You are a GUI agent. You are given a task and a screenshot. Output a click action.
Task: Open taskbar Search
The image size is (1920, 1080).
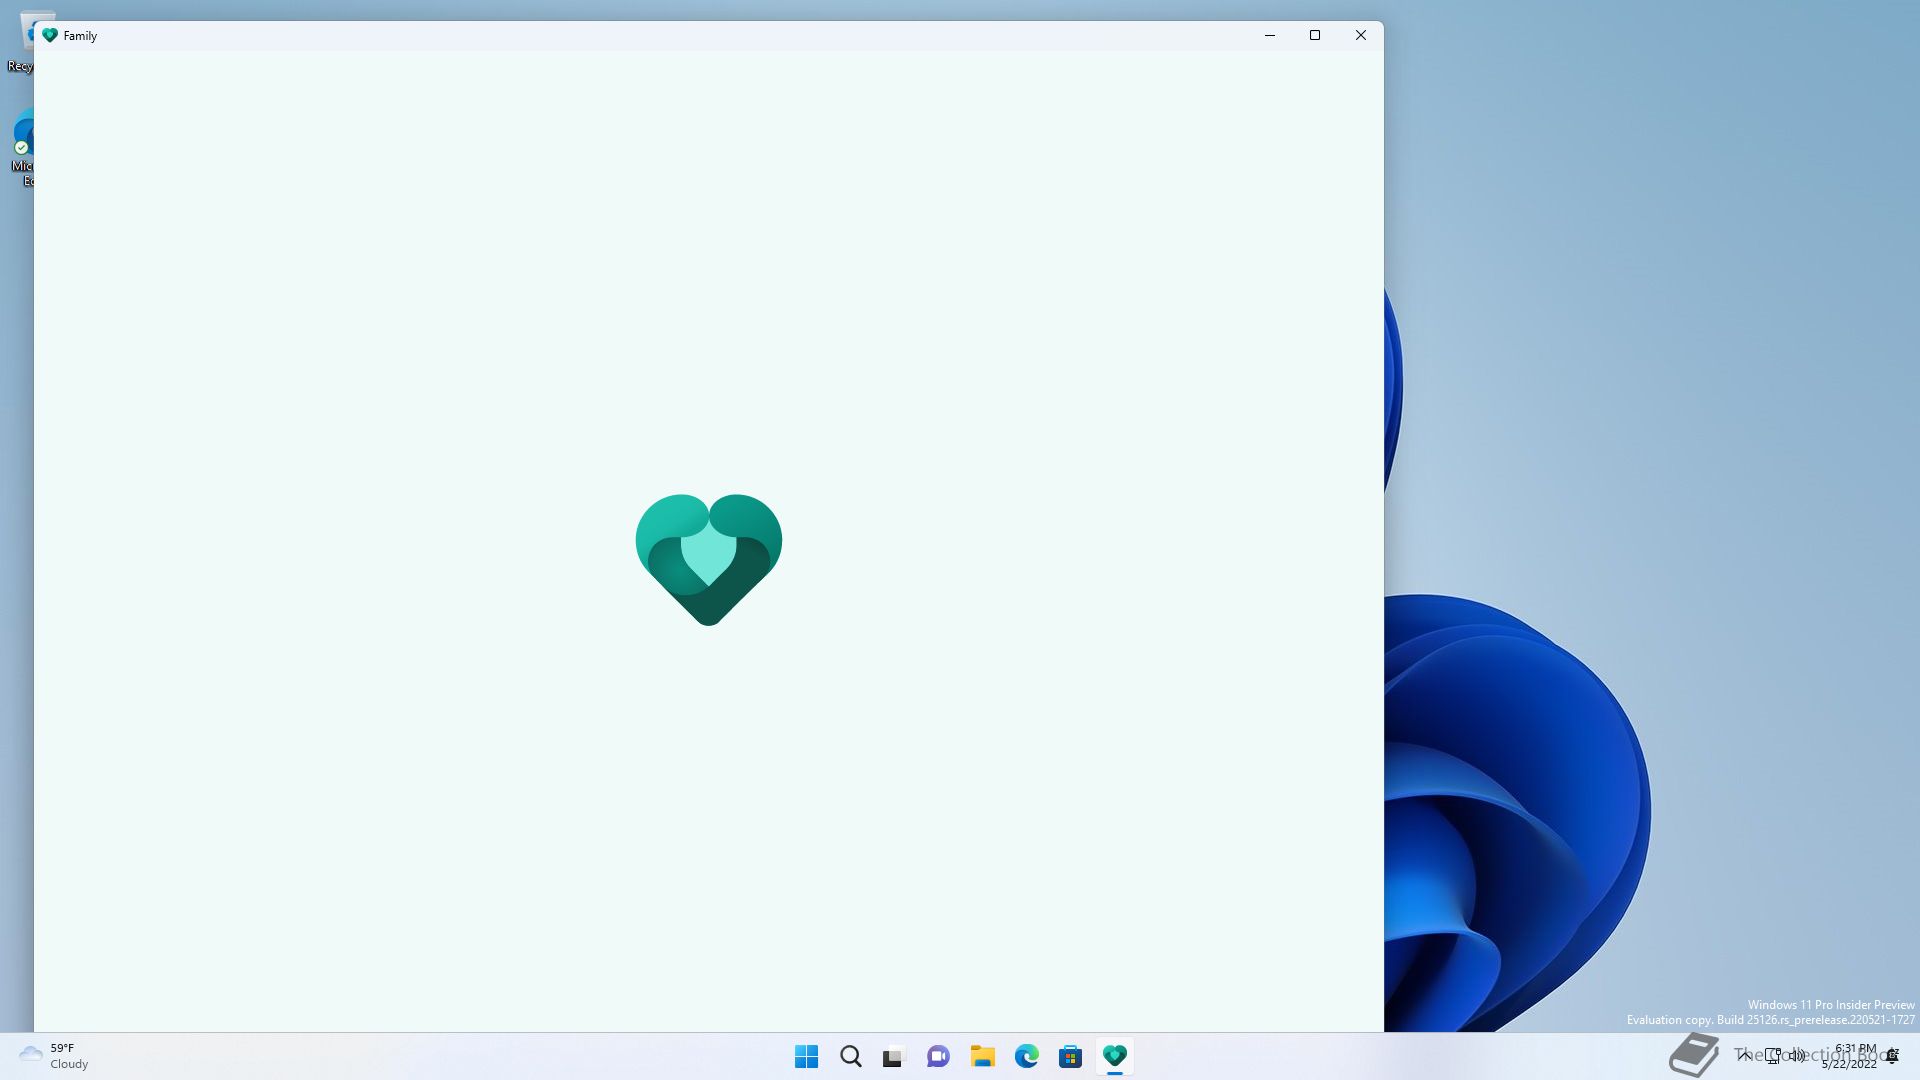click(850, 1056)
